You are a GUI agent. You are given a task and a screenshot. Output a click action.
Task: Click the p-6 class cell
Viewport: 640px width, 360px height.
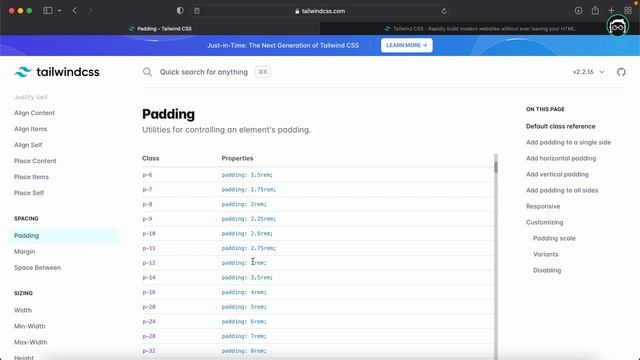147,175
